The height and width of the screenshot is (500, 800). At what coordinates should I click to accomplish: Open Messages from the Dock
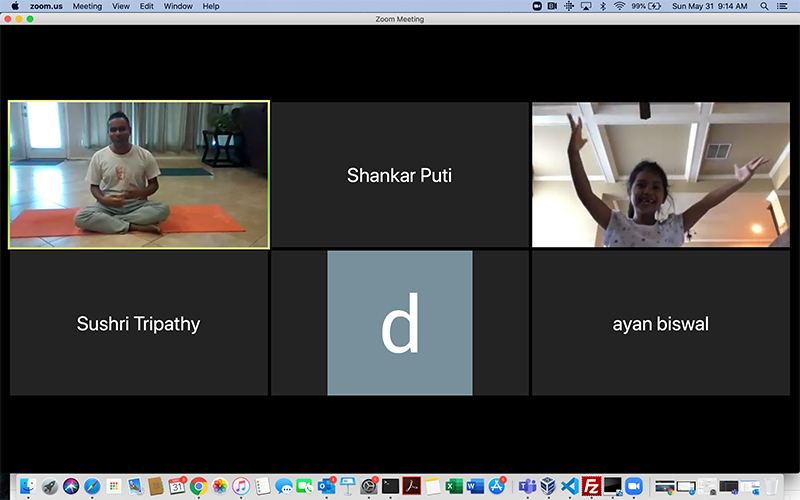284,486
